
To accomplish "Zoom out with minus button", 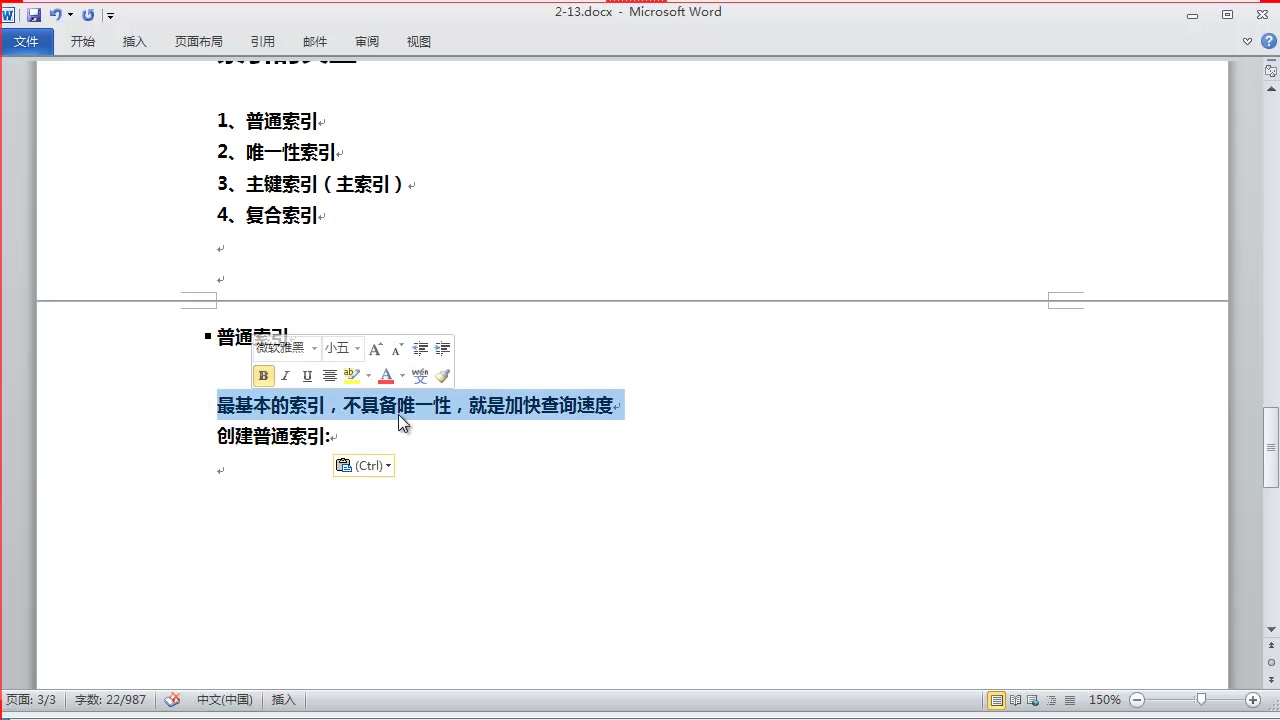I will click(x=1137, y=700).
